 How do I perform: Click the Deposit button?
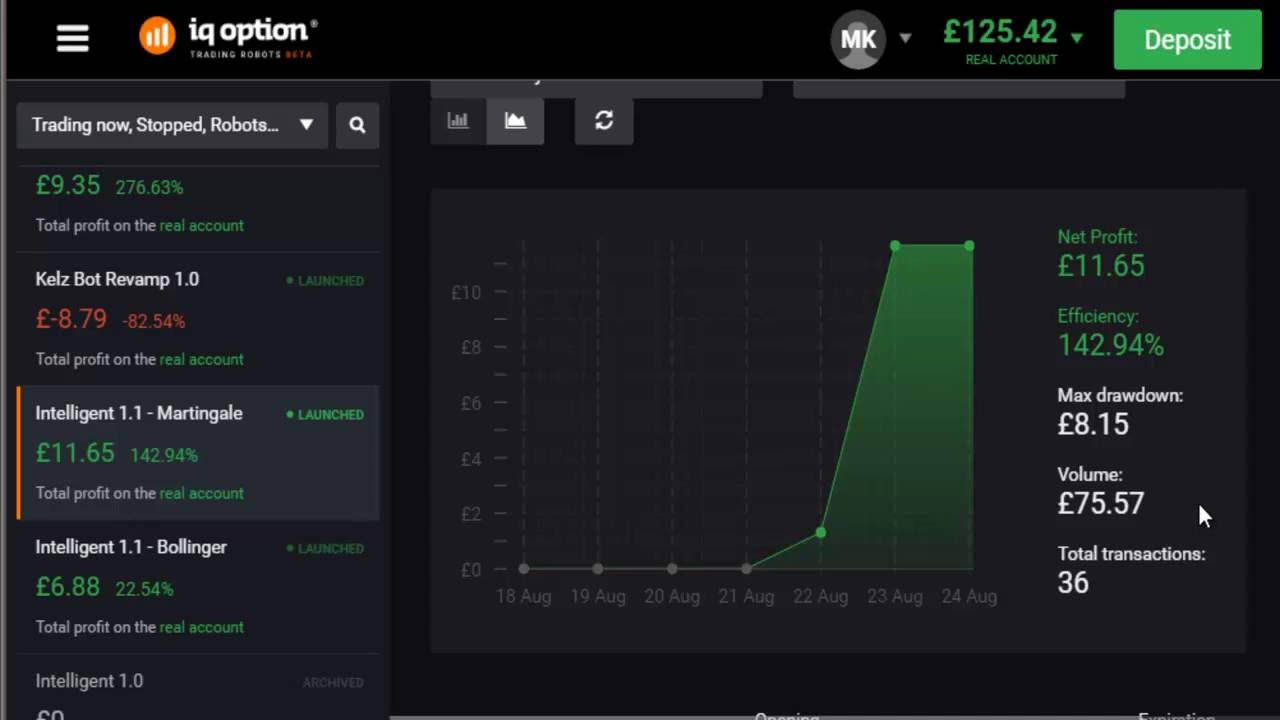click(1187, 40)
